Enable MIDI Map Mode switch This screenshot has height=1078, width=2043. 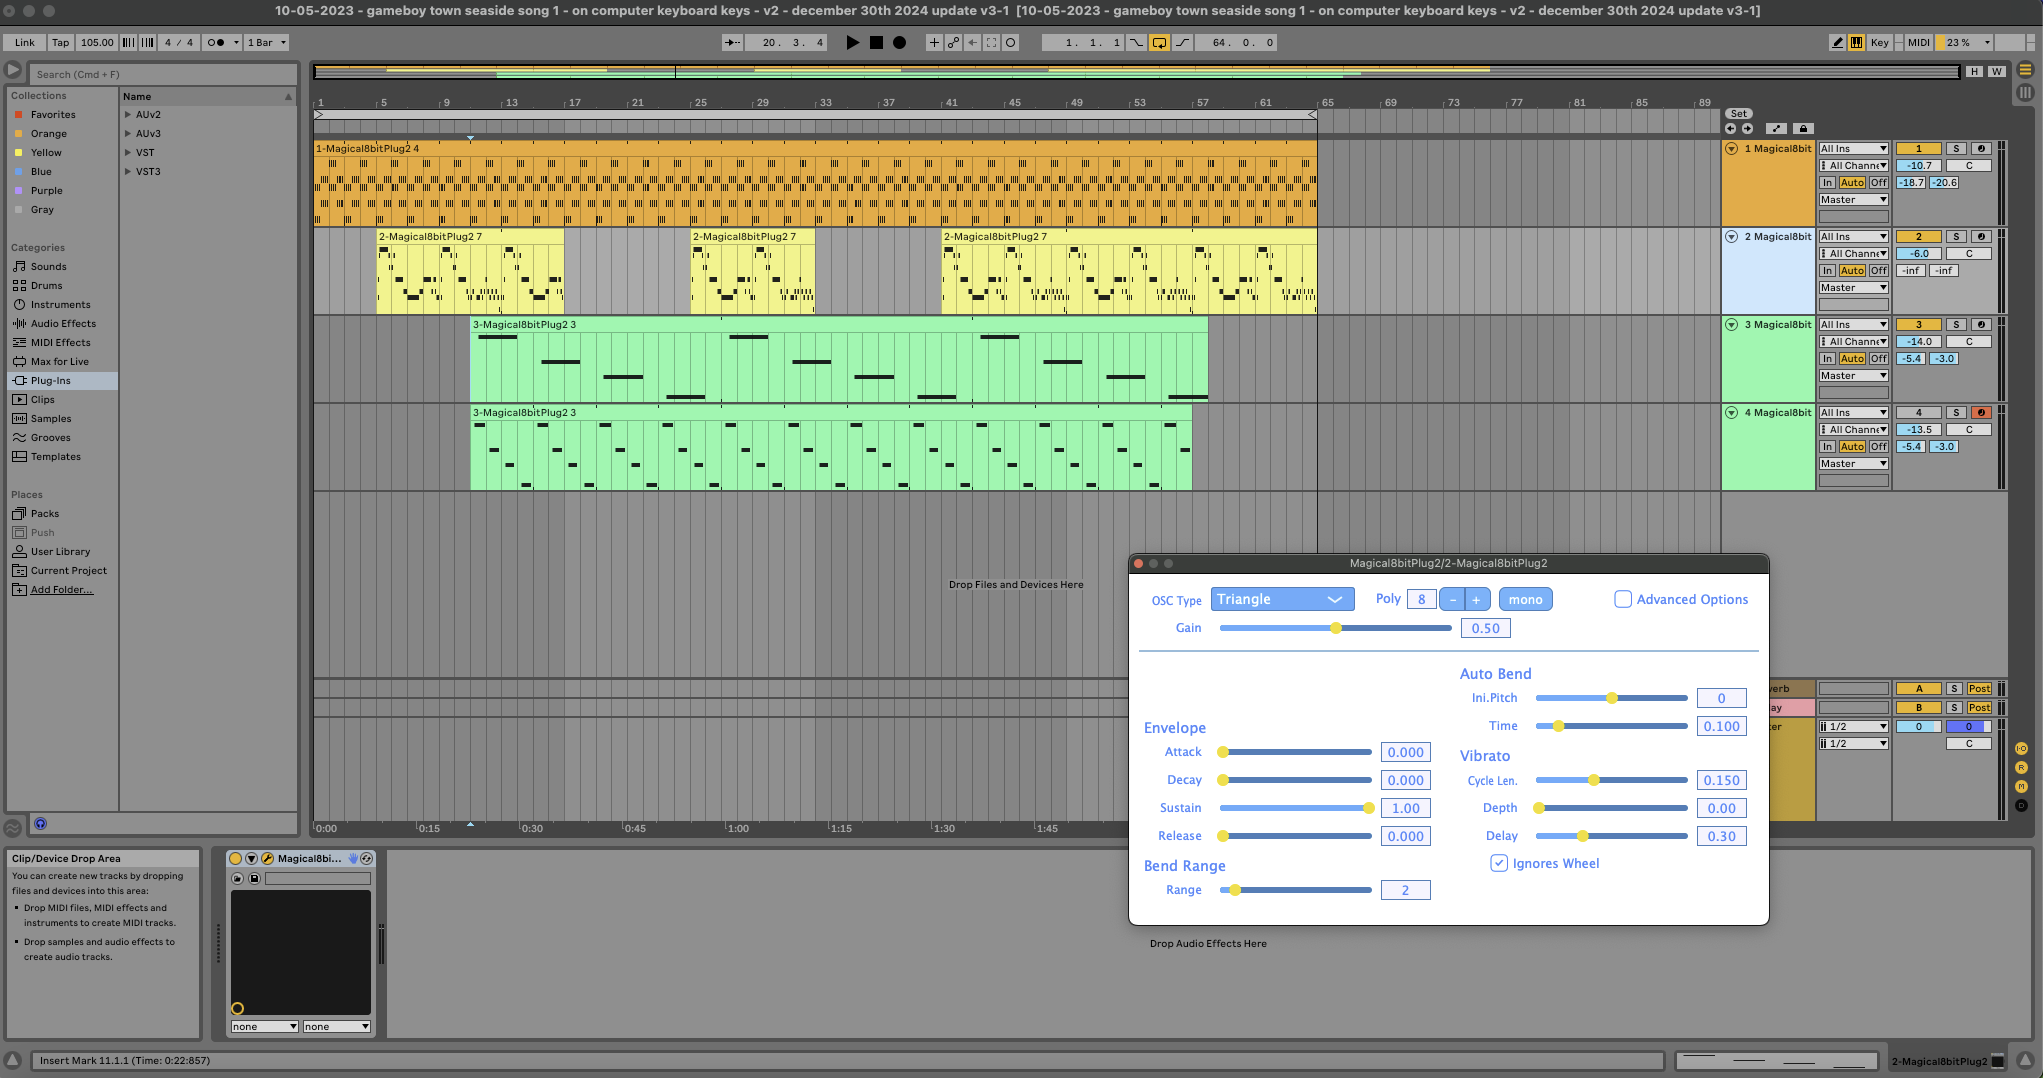coord(1918,42)
